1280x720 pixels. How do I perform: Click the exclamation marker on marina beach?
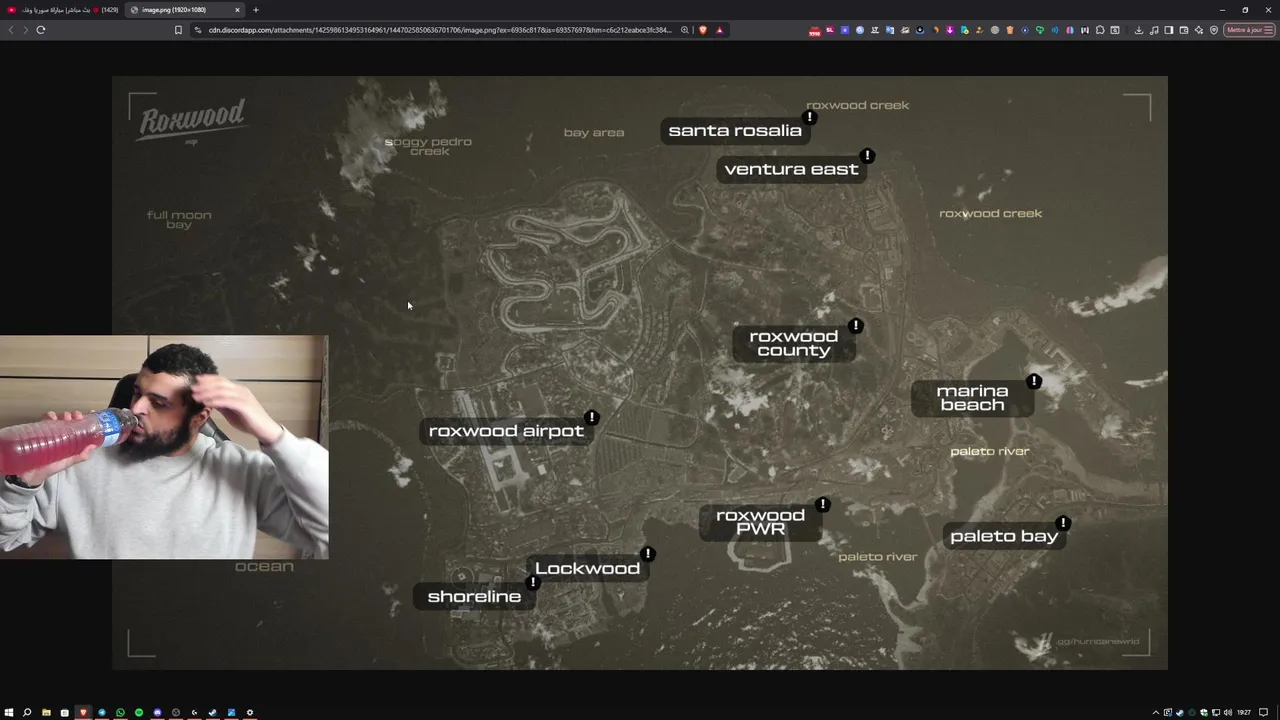click(x=1034, y=381)
